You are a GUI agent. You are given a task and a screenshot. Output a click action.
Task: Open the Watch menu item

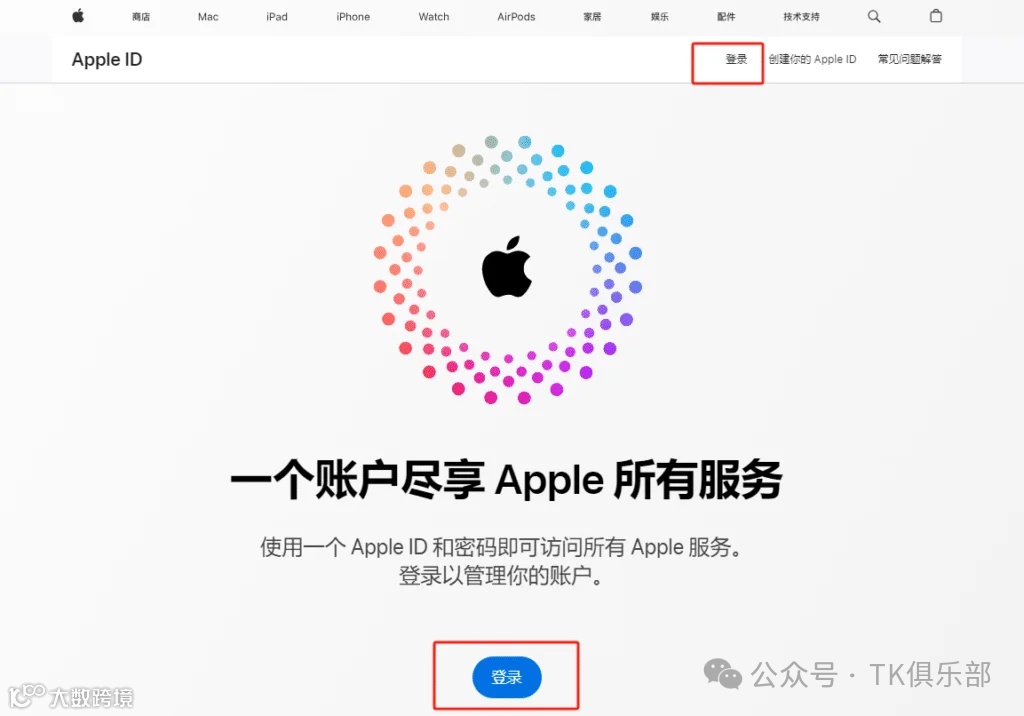click(x=434, y=17)
